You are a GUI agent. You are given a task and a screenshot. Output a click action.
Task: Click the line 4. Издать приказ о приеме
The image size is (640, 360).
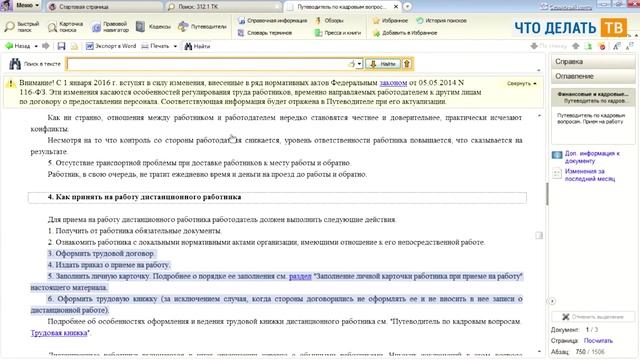109,265
